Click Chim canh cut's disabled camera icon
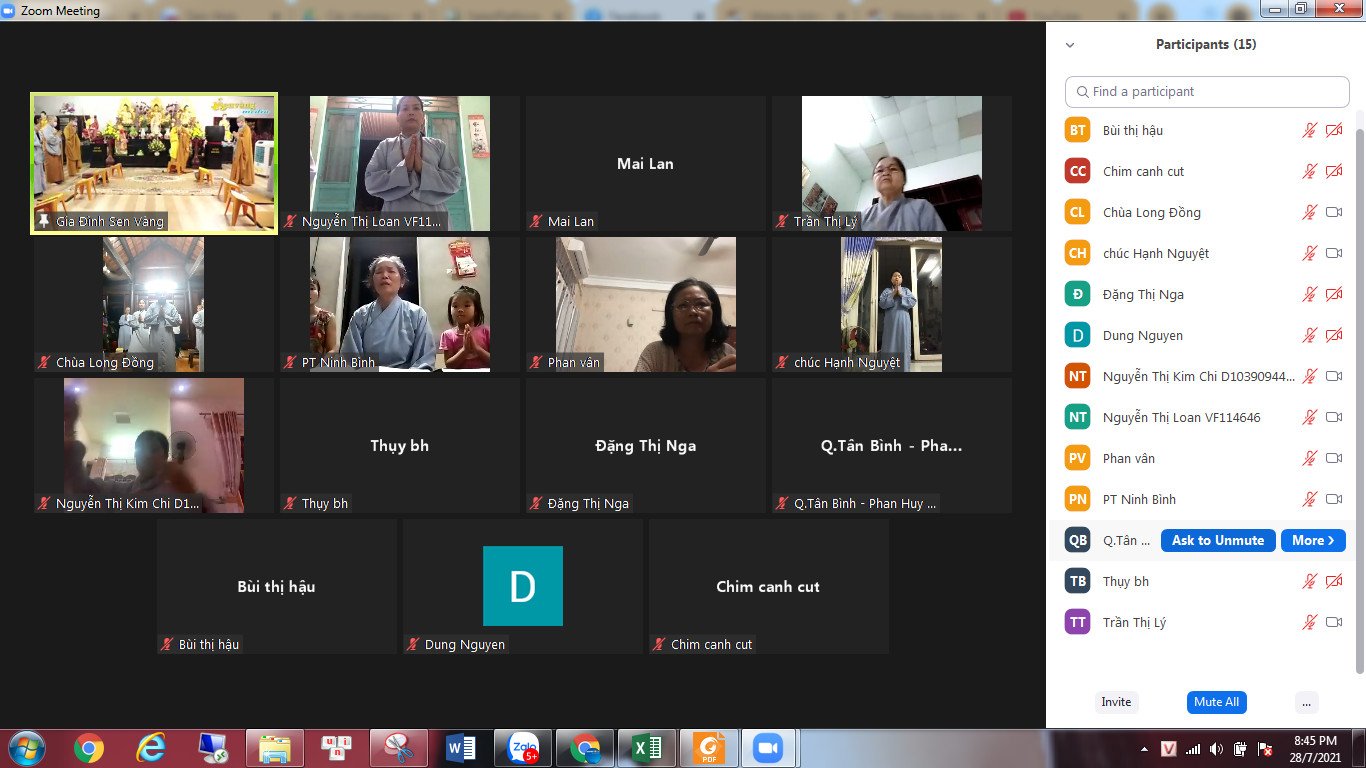1366x768 pixels. click(1333, 172)
